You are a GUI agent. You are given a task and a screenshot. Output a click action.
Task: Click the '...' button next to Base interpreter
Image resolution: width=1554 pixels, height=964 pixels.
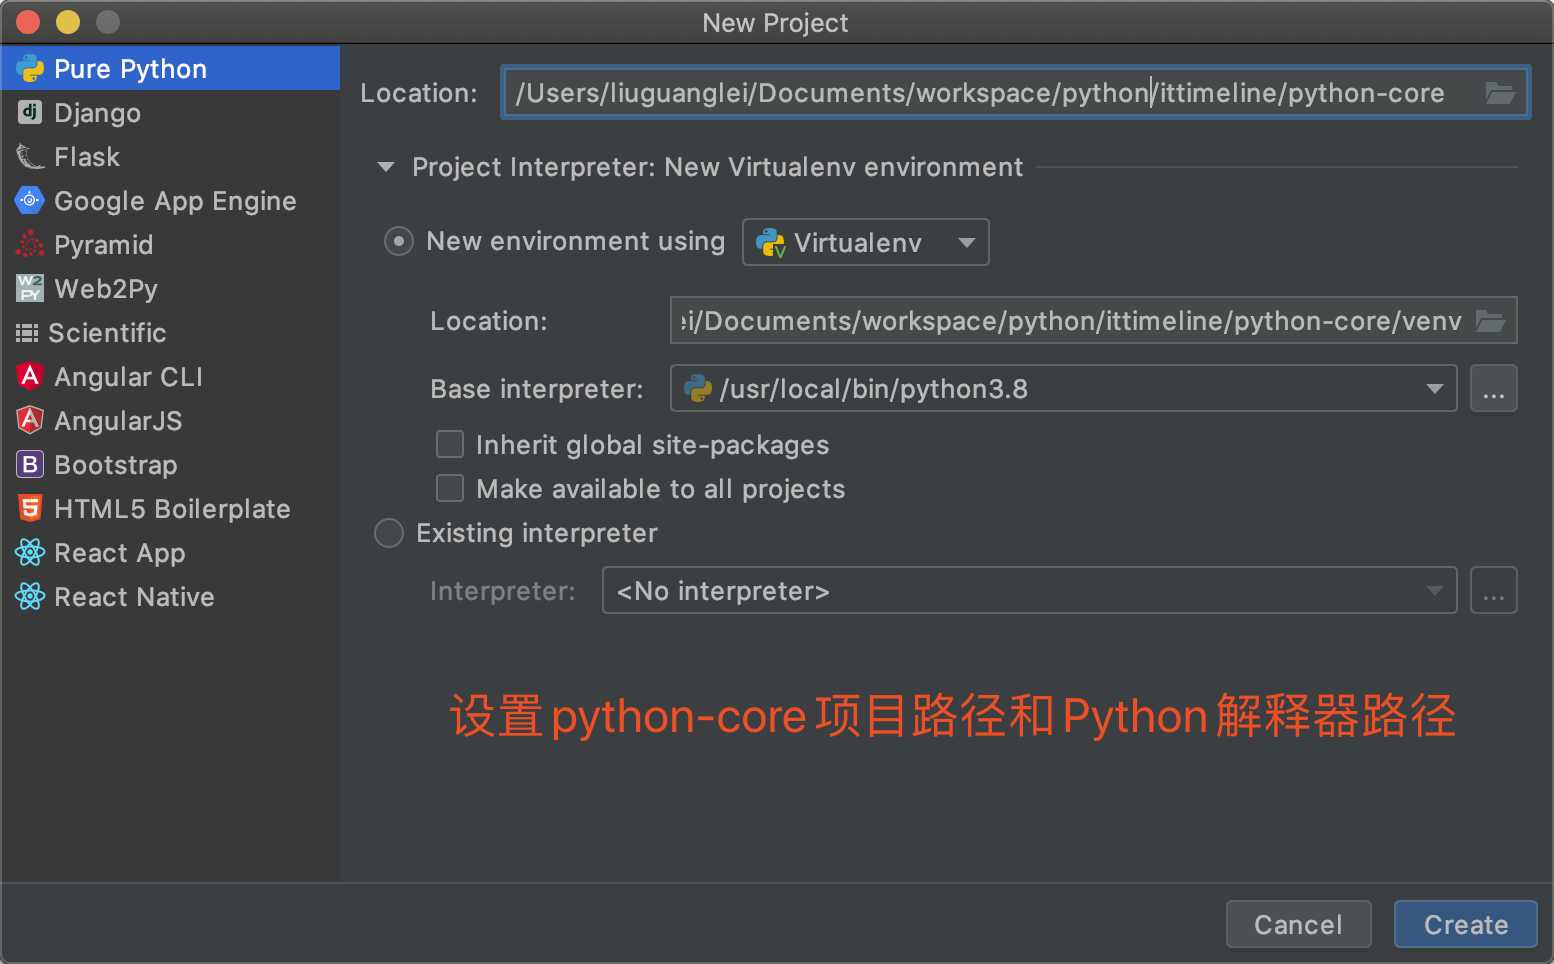click(1494, 388)
